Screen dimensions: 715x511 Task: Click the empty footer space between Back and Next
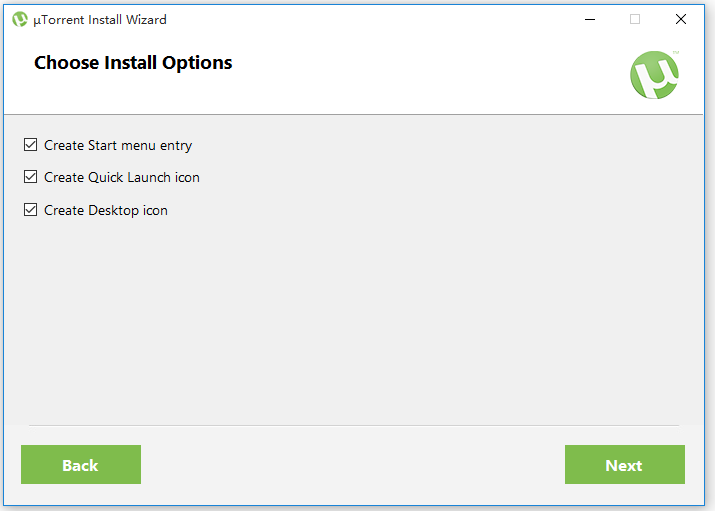(x=352, y=465)
